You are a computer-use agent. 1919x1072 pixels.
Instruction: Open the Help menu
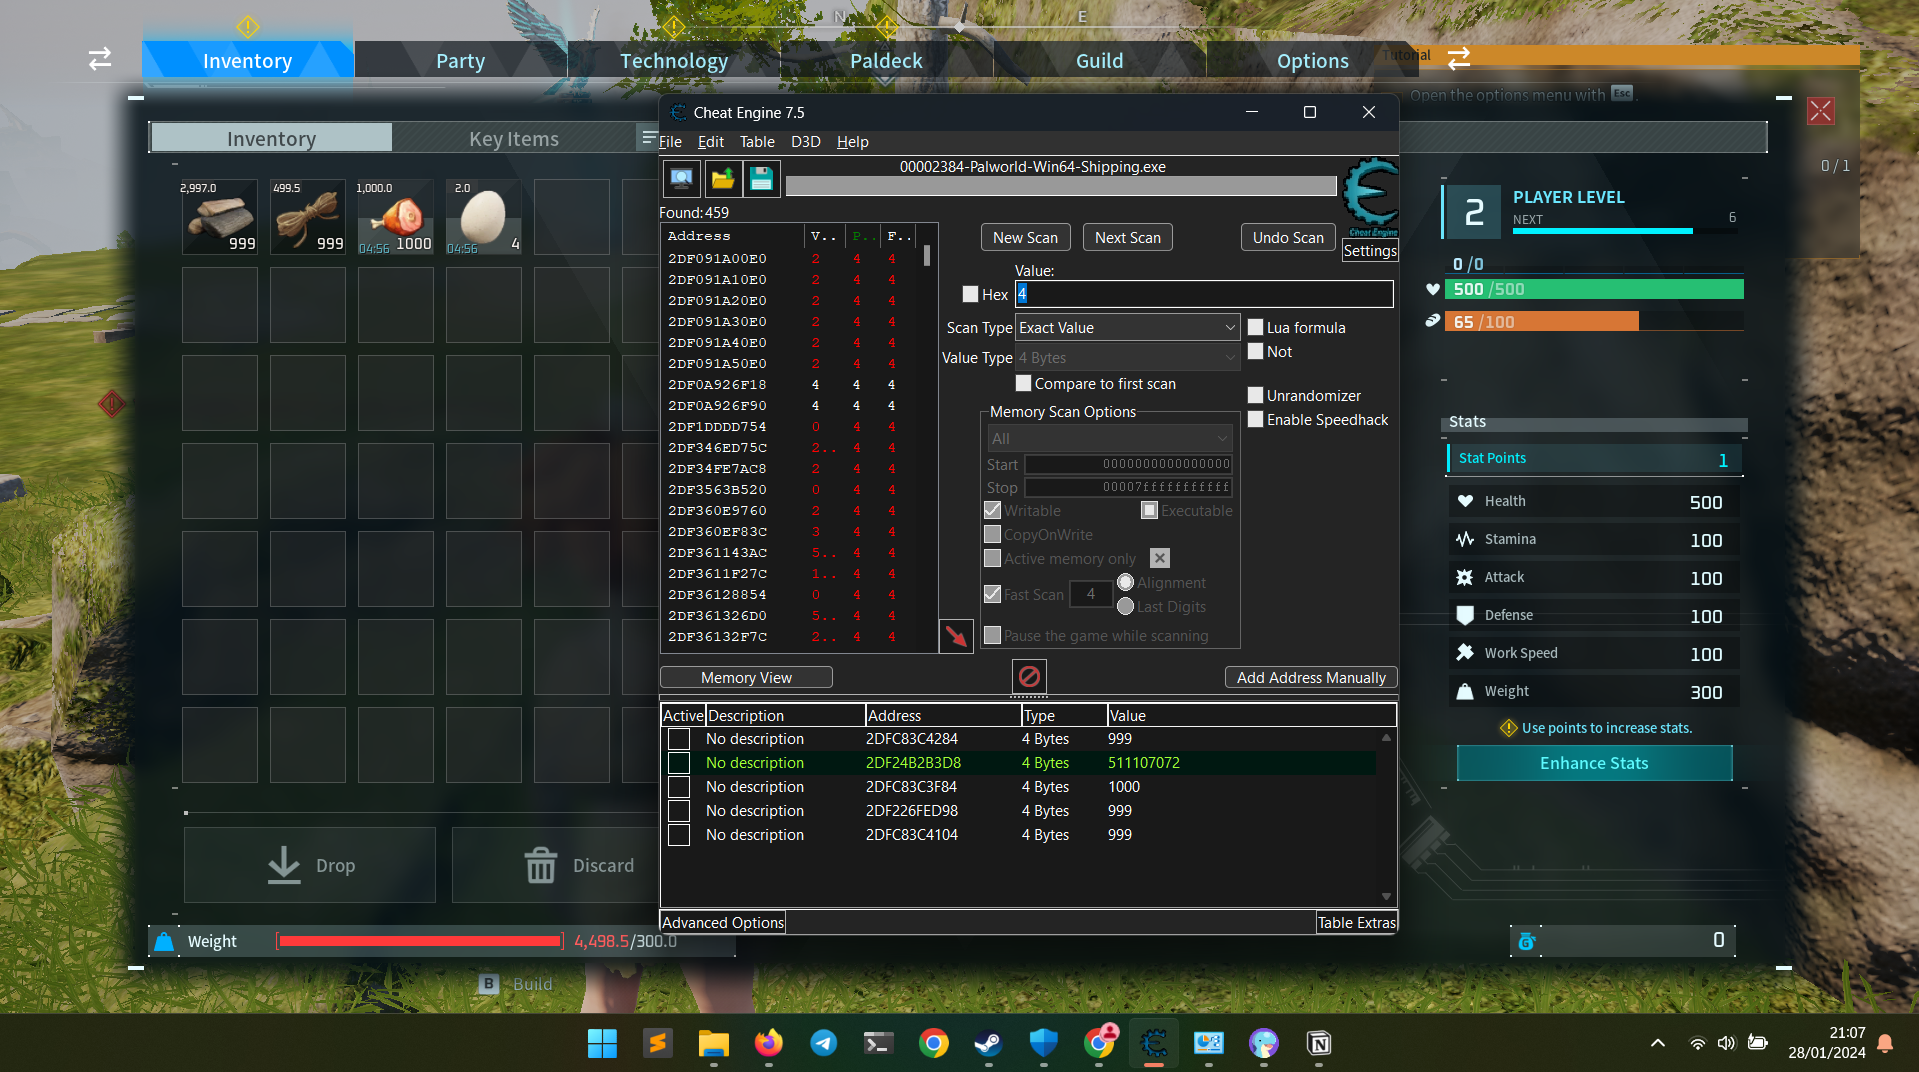(852, 141)
